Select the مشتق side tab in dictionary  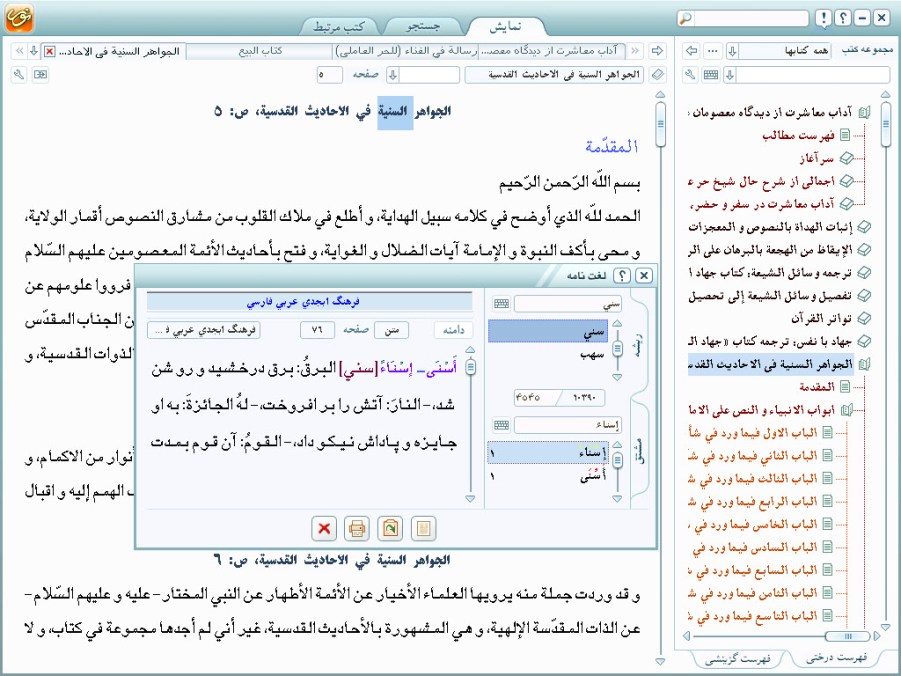pyautogui.click(x=639, y=451)
